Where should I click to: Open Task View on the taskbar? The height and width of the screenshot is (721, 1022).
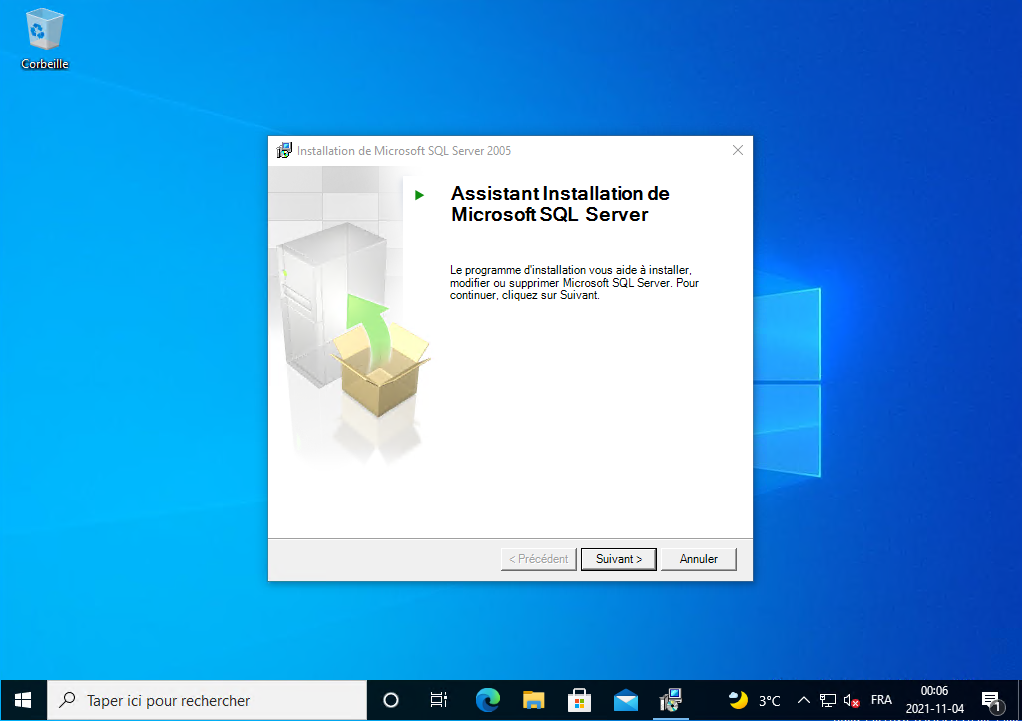click(438, 700)
